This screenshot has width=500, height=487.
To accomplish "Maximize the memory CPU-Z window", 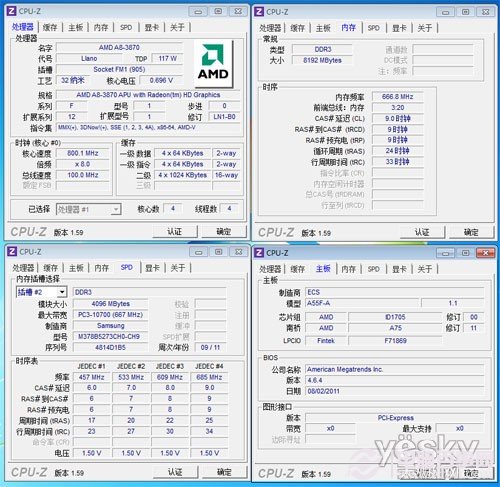I will pyautogui.click(x=466, y=12).
